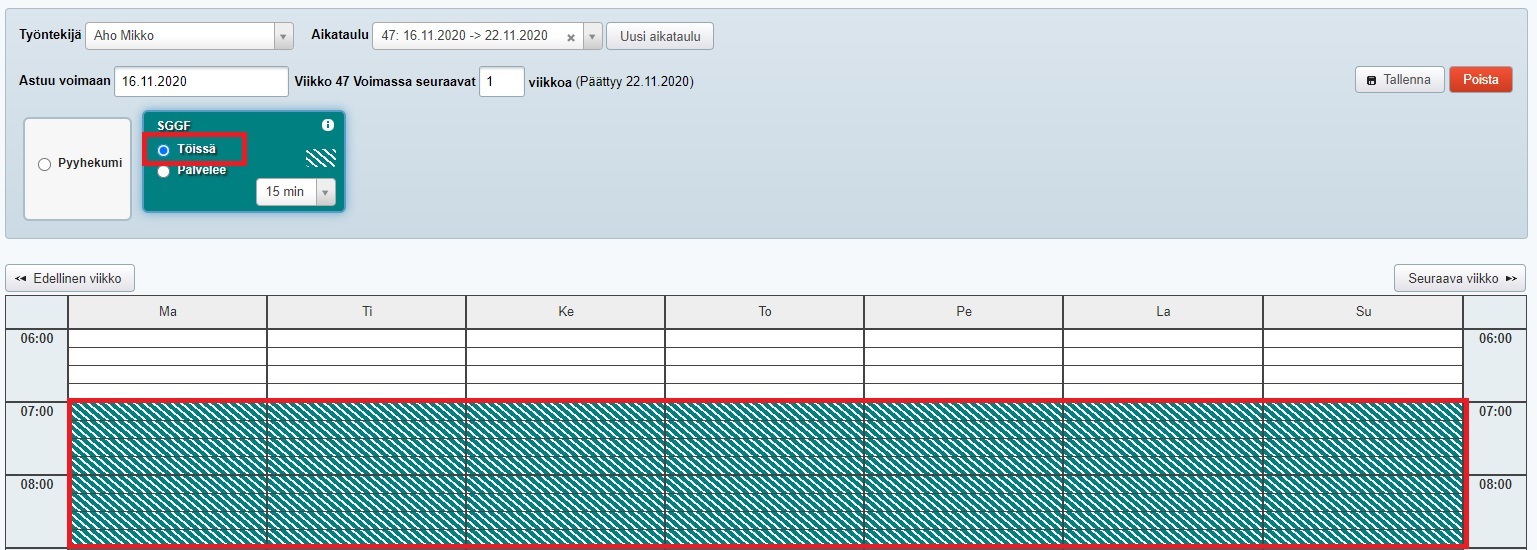The height and width of the screenshot is (550, 1537).
Task: Select the Palvelee radio button
Action: (x=164, y=171)
